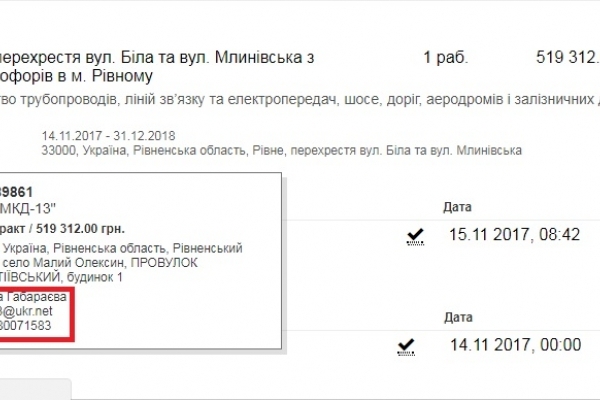This screenshot has width=600, height=400.
Task: Click the checkmark beside 14.11 2017, 00:00
Action: [x=405, y=345]
